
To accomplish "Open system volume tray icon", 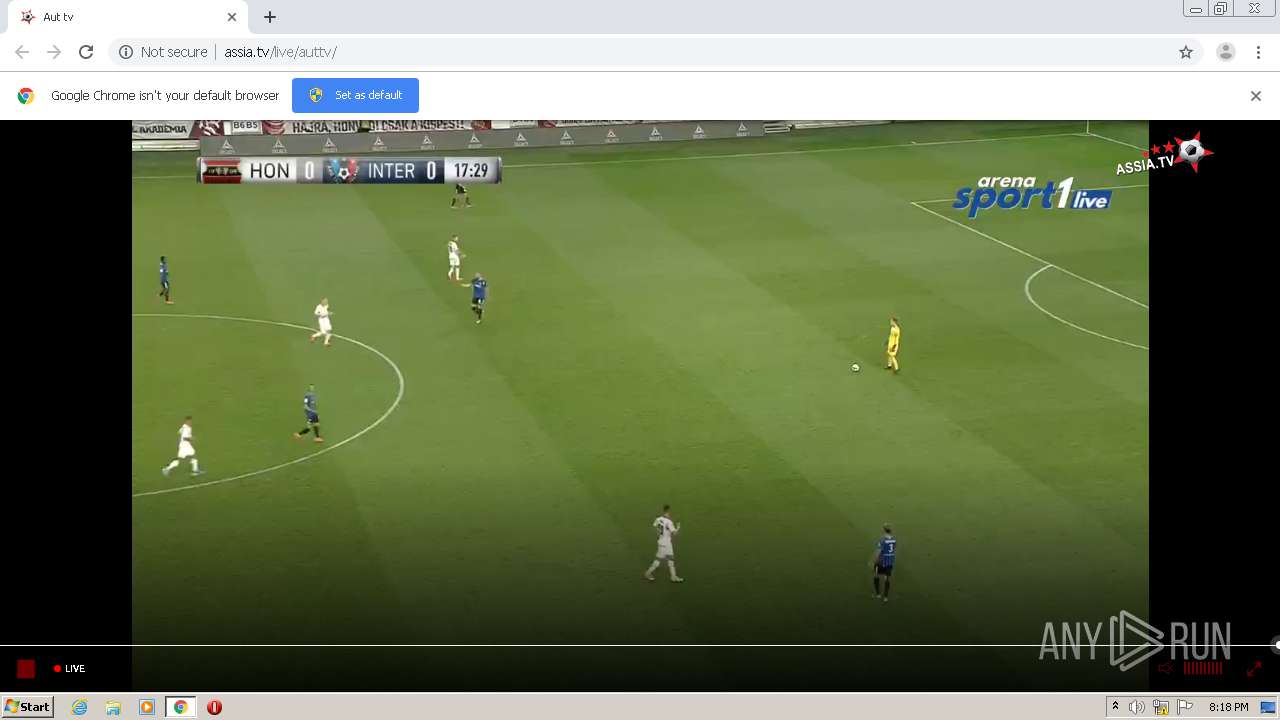I will pyautogui.click(x=1137, y=707).
